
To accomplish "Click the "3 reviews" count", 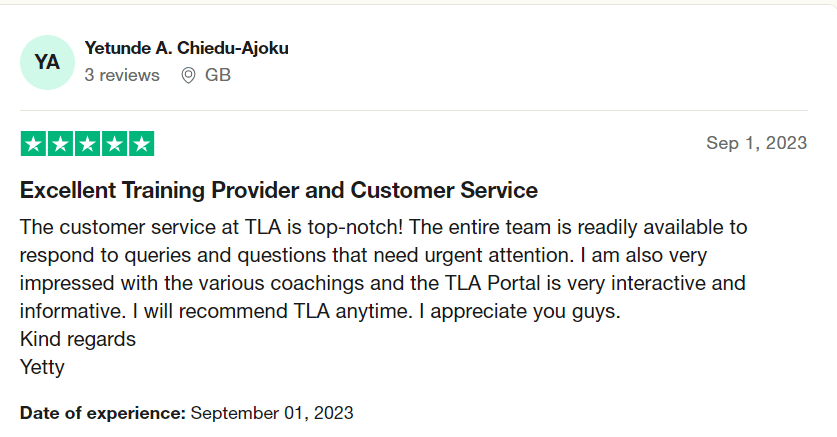I will point(122,75).
